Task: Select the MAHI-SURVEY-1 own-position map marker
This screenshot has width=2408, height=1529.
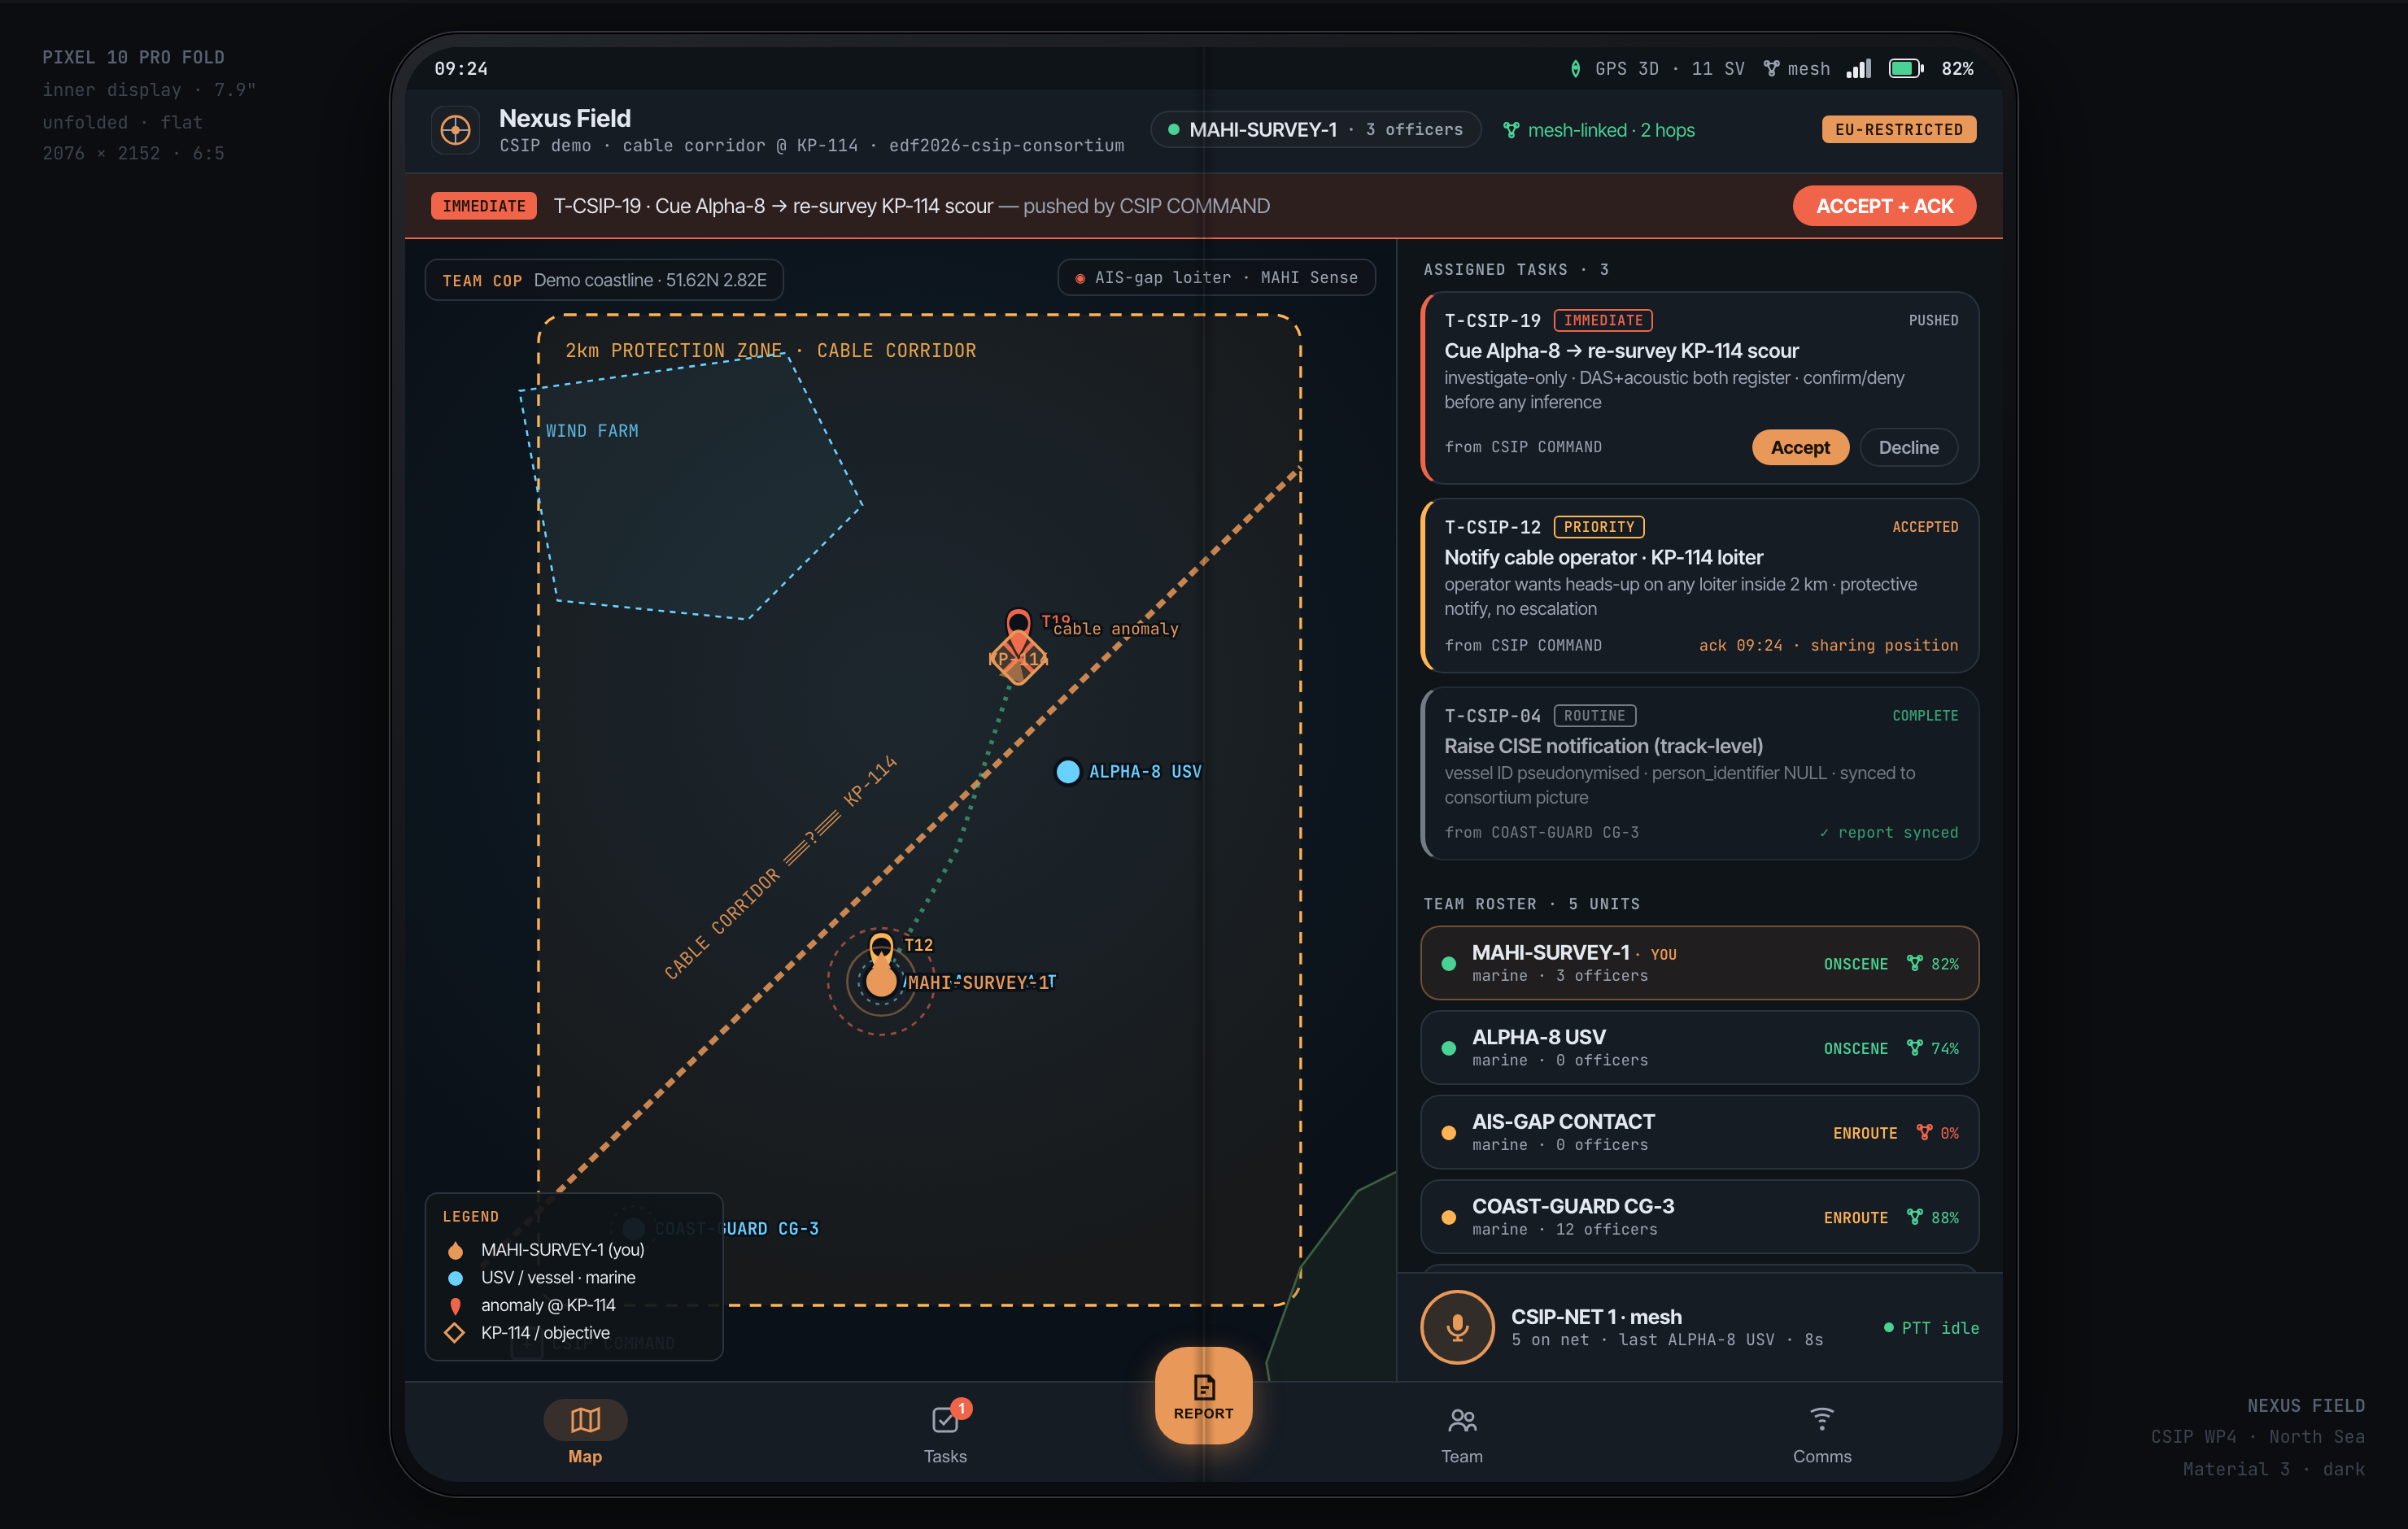Action: click(881, 981)
